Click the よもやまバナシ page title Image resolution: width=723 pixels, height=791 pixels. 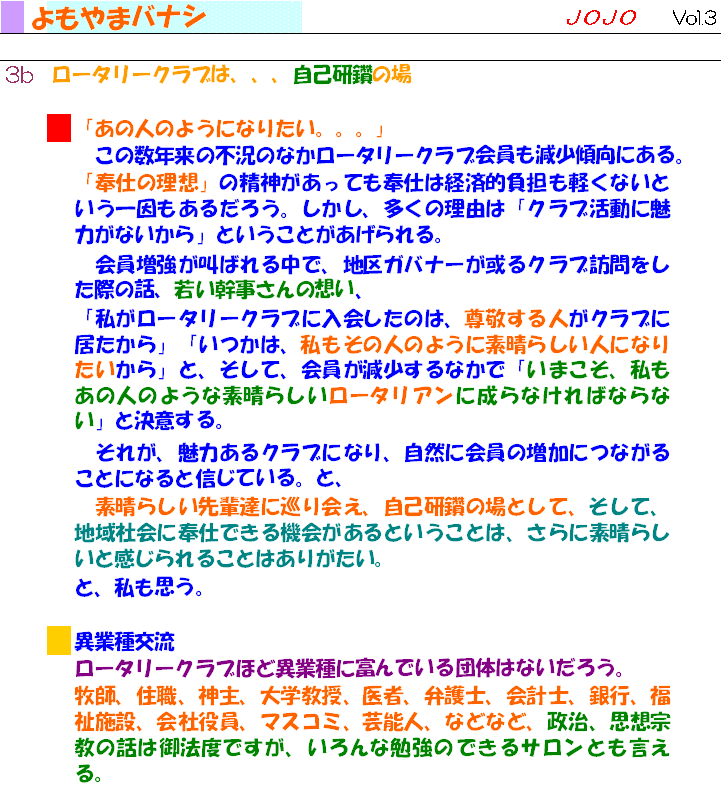119,17
